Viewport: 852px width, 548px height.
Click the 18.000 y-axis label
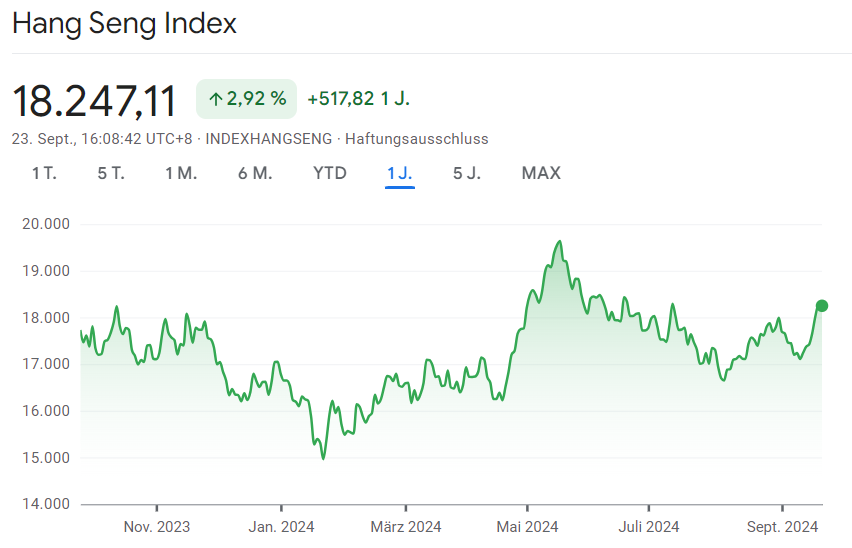(46, 318)
